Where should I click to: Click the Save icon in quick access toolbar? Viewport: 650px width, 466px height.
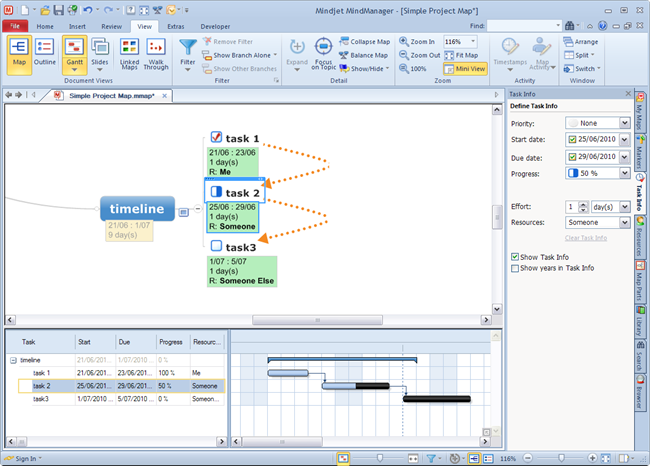59,10
